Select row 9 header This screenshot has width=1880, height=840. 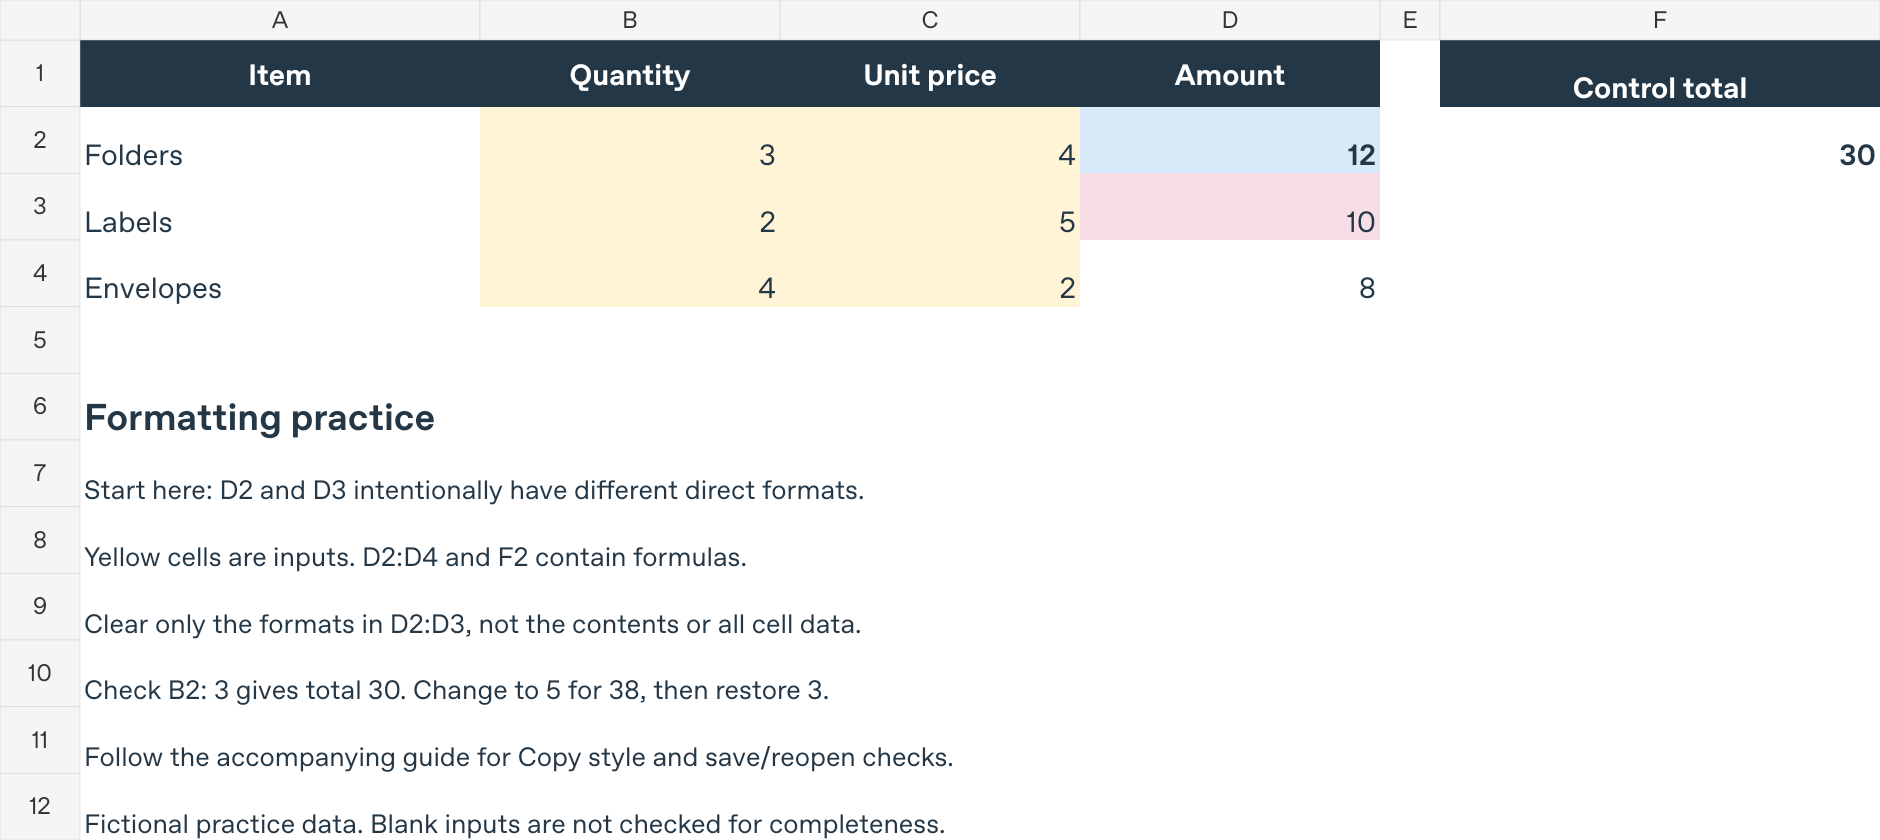coord(40,607)
